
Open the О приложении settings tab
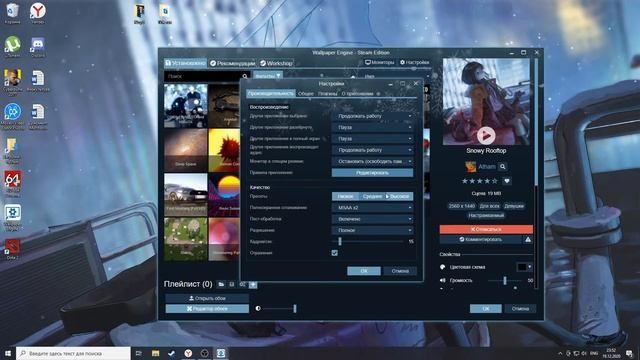click(x=357, y=93)
